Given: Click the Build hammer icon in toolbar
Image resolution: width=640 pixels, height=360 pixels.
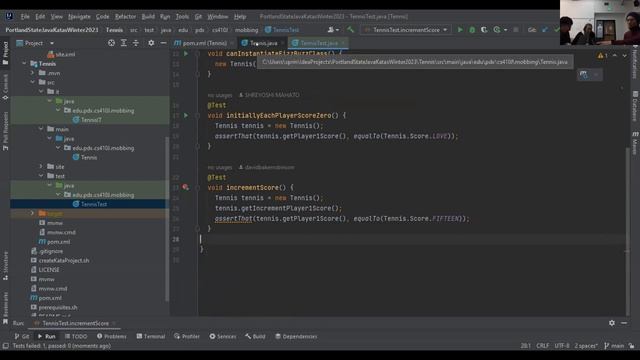Looking at the screenshot, I should click(x=350, y=30).
